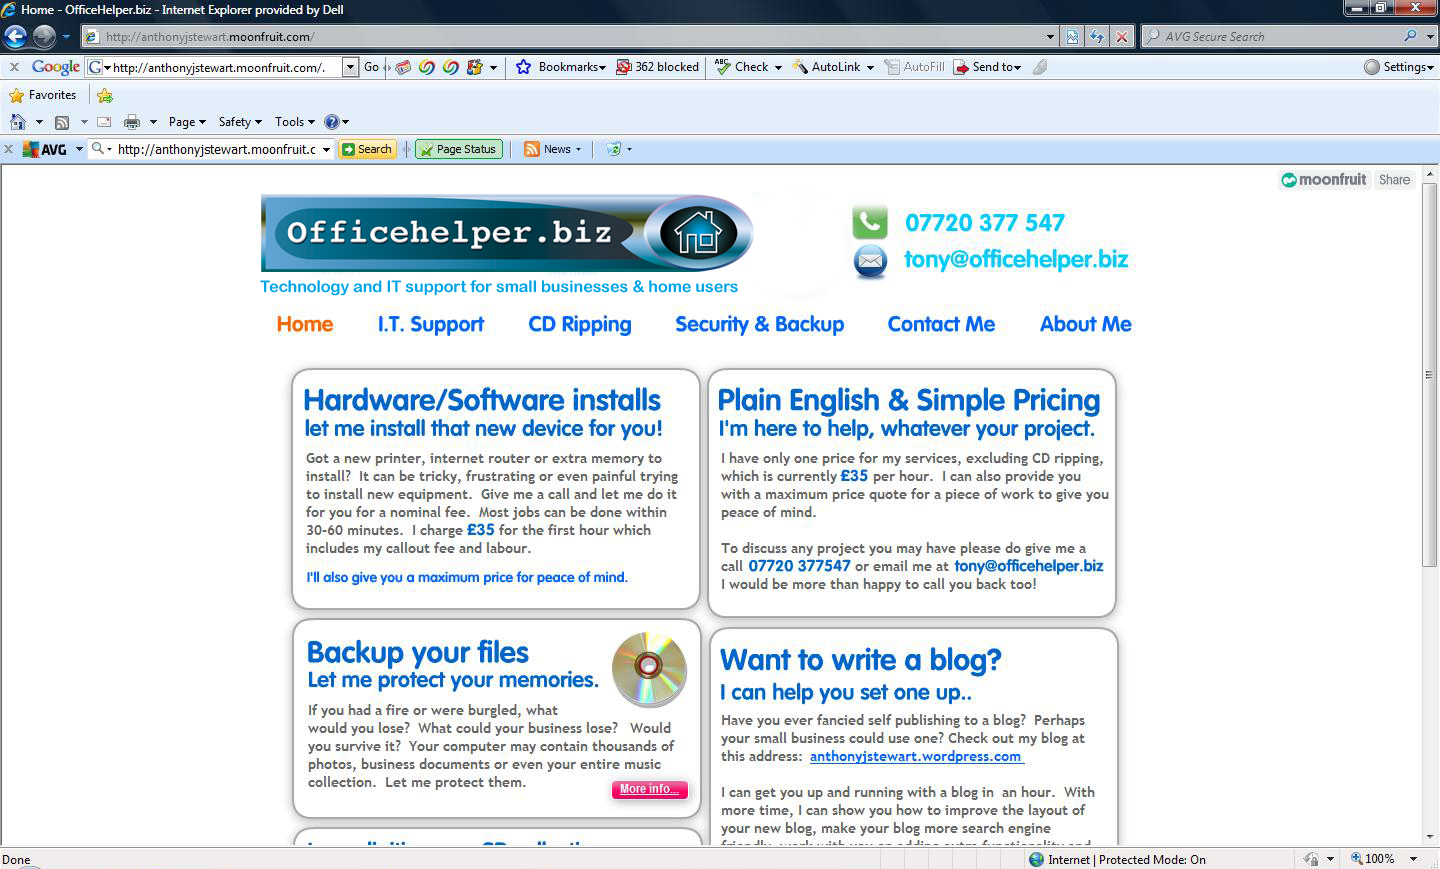Open the Tools menu in command bar
The image size is (1440, 869).
click(294, 122)
